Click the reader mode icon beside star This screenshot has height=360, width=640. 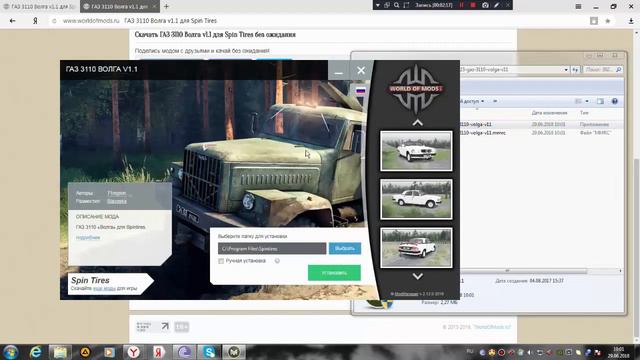[594, 21]
